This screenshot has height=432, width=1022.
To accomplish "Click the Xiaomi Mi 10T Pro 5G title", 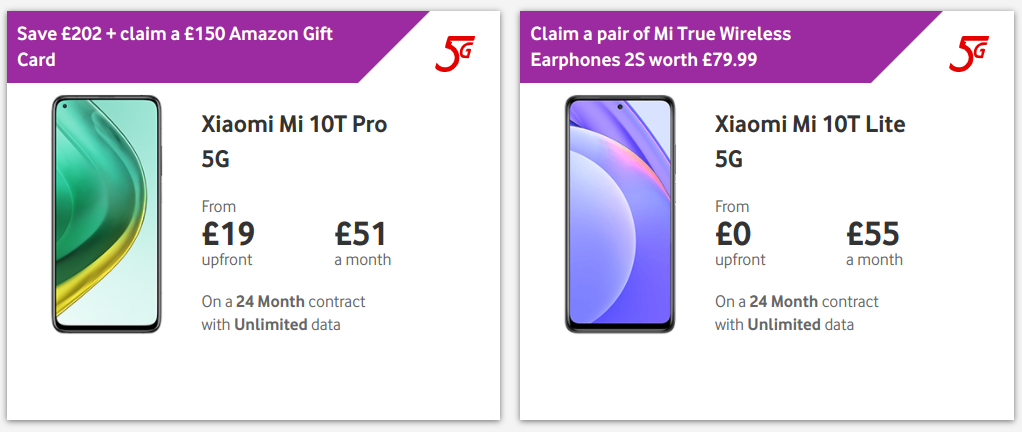I will click(x=295, y=141).
